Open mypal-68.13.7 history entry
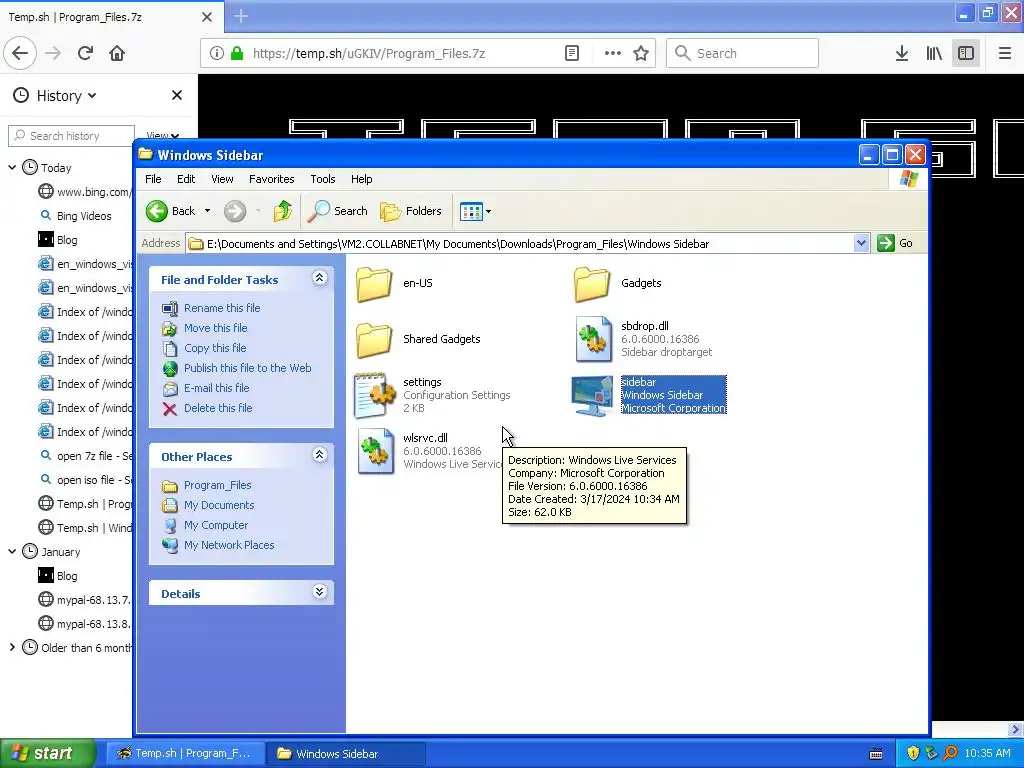Image resolution: width=1024 pixels, height=768 pixels. click(85, 600)
